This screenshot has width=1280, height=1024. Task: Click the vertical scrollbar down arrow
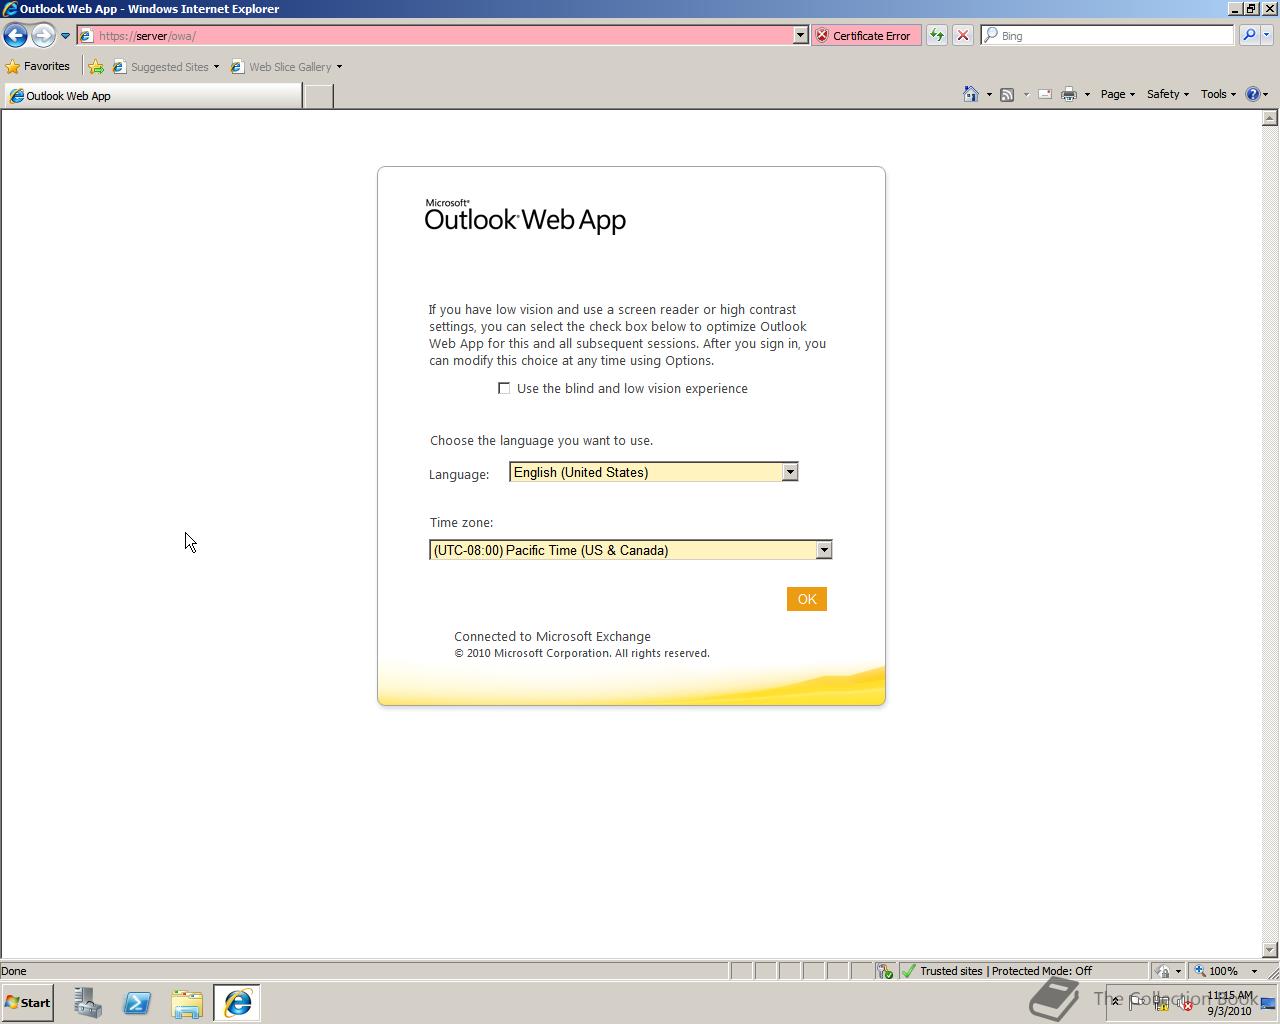click(x=1270, y=949)
